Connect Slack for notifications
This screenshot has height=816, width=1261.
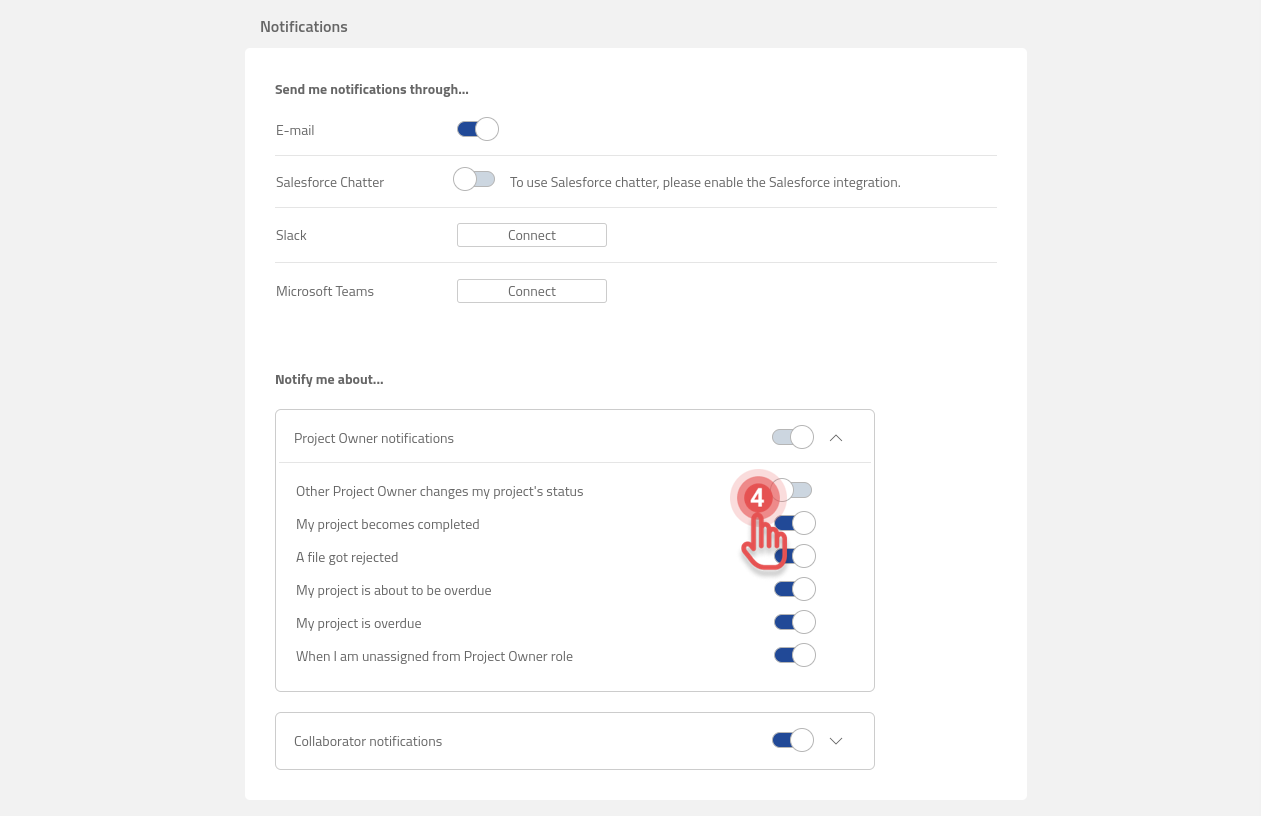point(531,234)
